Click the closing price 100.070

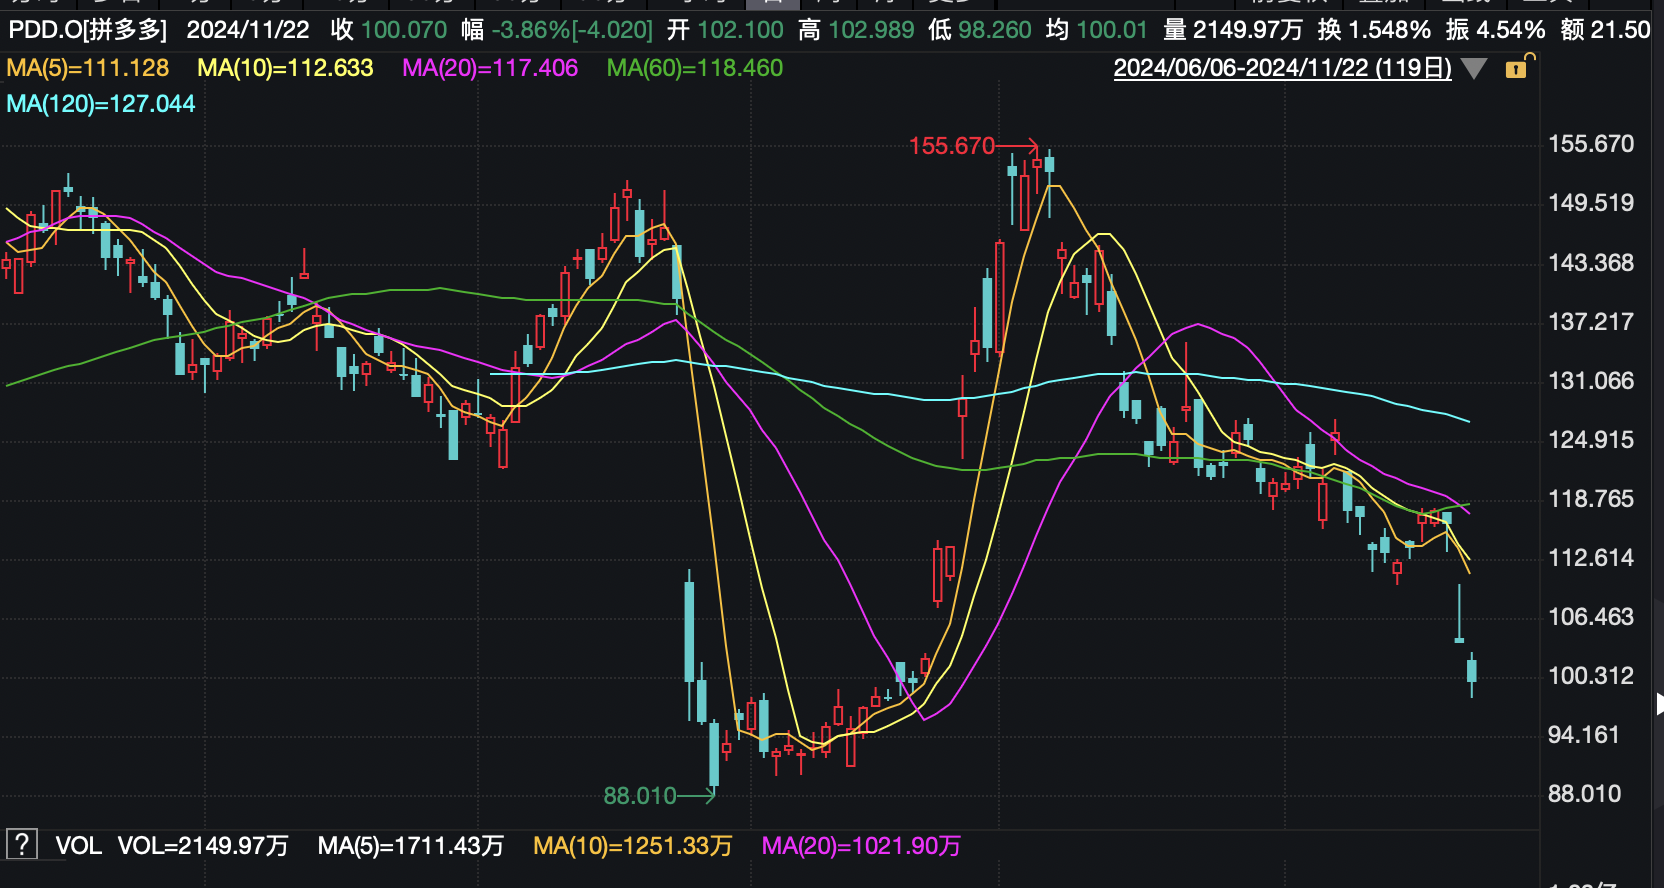[404, 30]
